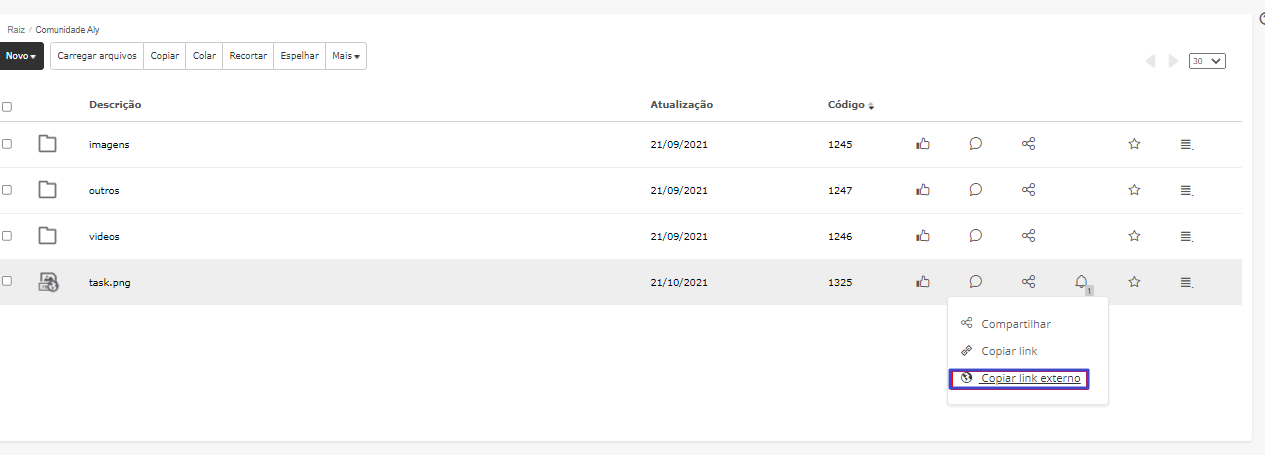Open the Raiz breadcrumb link
Image resolution: width=1265 pixels, height=455 pixels.
click(16, 30)
